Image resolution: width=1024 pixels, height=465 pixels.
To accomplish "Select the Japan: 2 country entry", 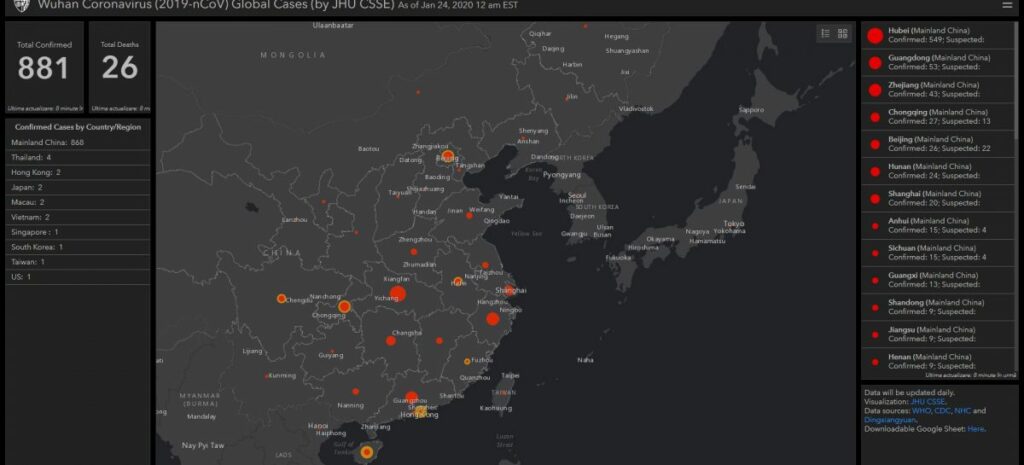I will (27, 187).
